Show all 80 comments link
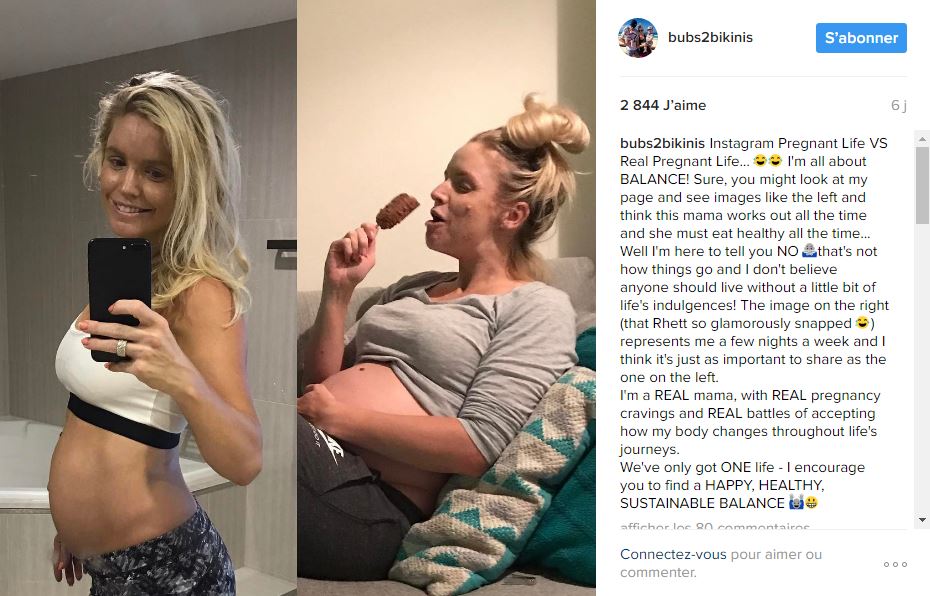Screen dimensions: 930x596 (715, 525)
